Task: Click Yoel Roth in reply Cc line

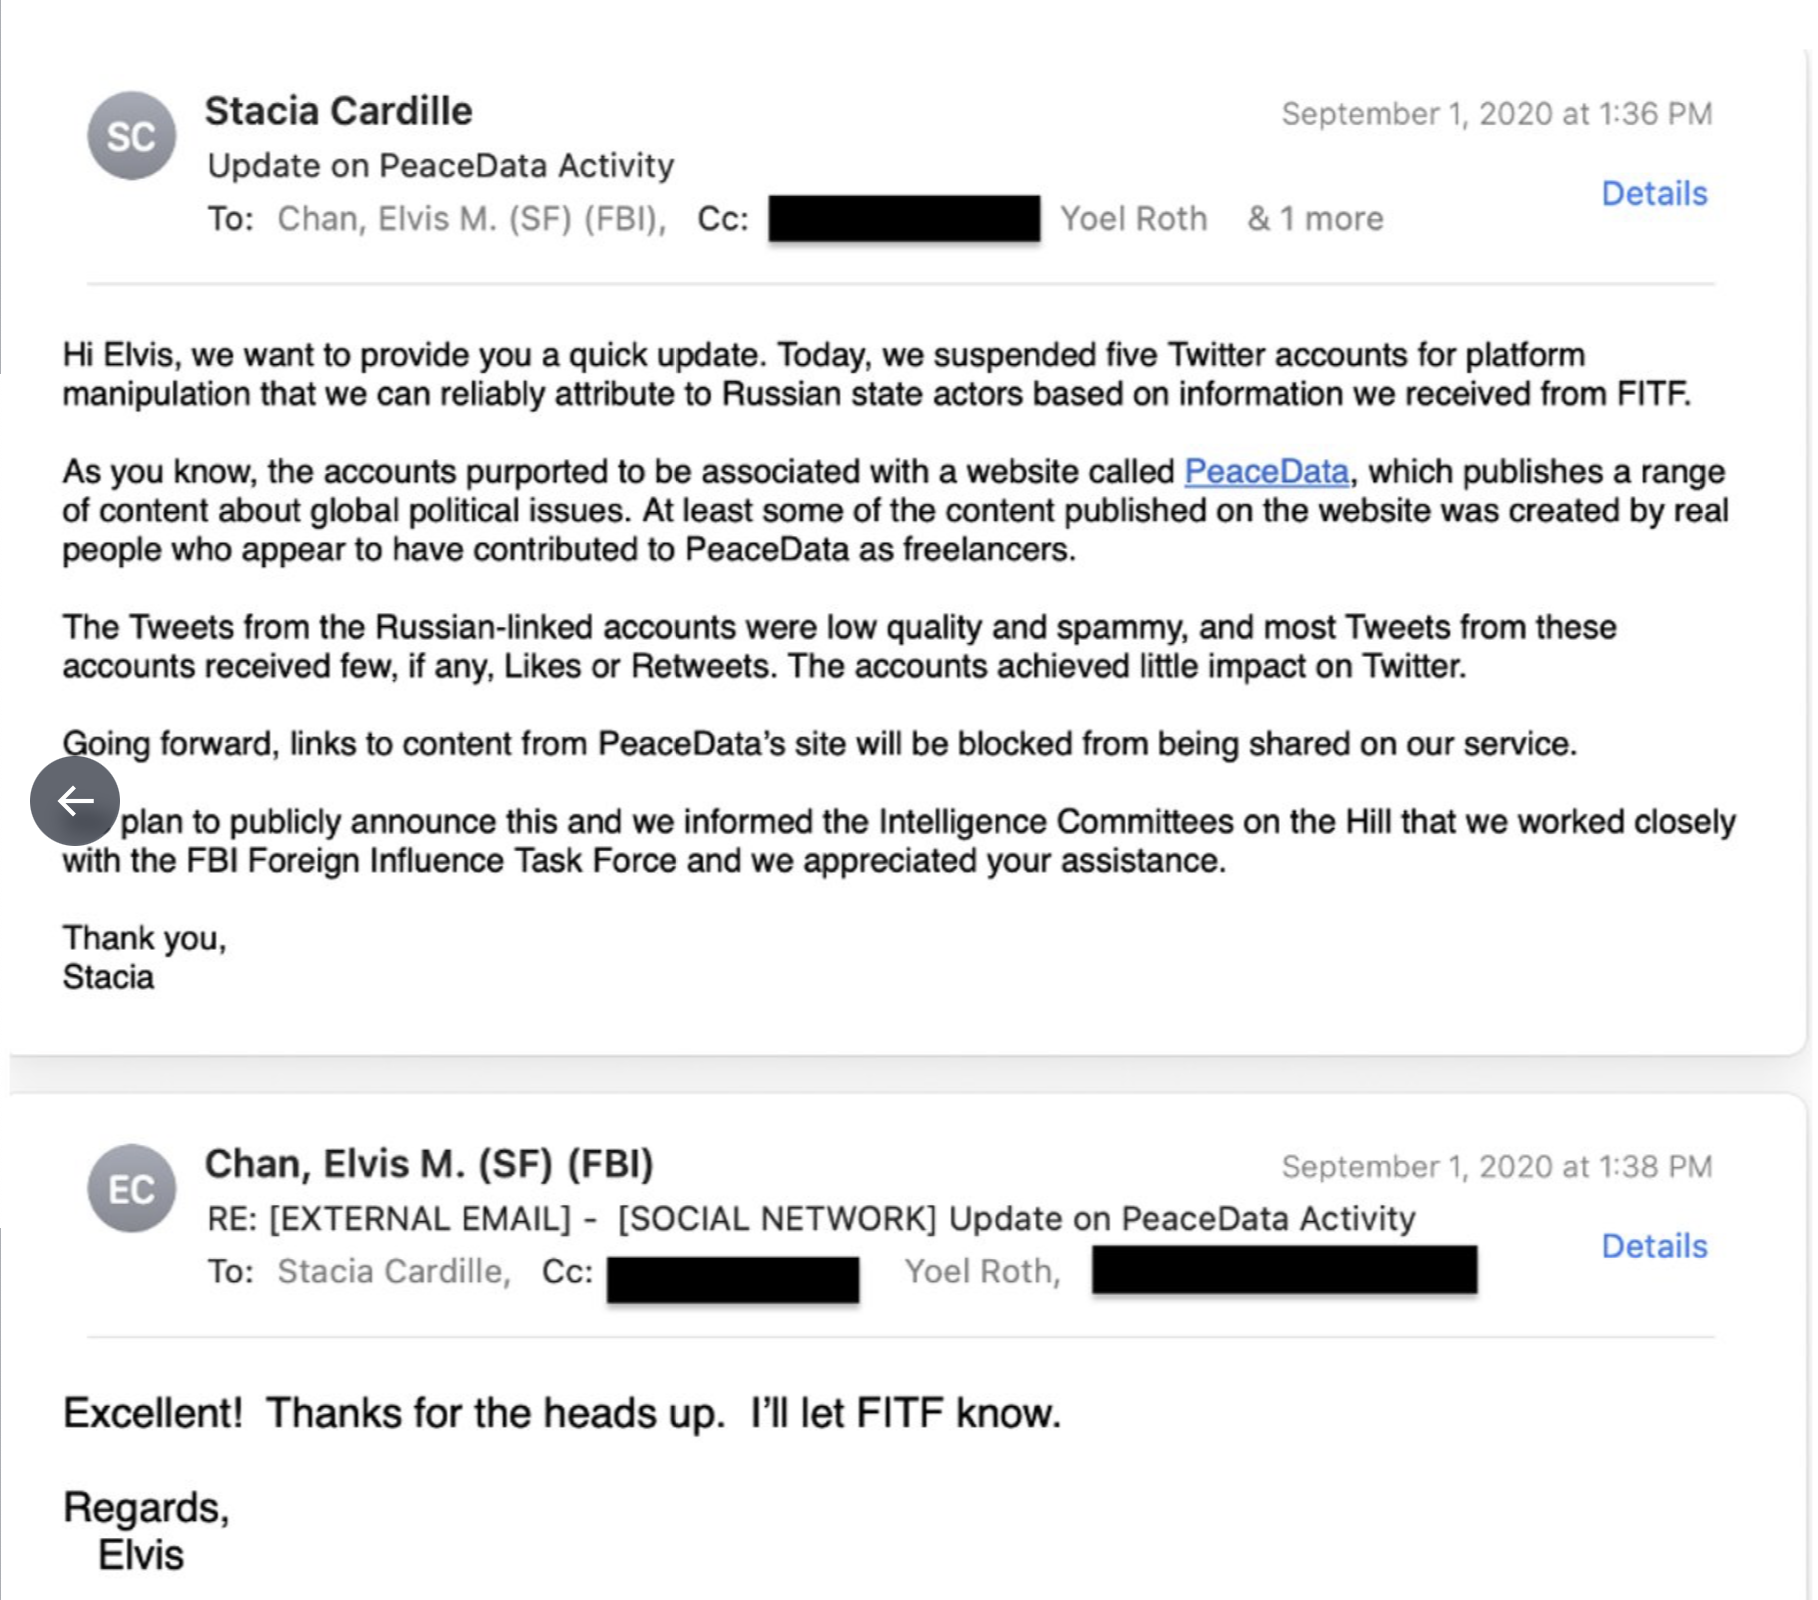Action: [982, 1271]
